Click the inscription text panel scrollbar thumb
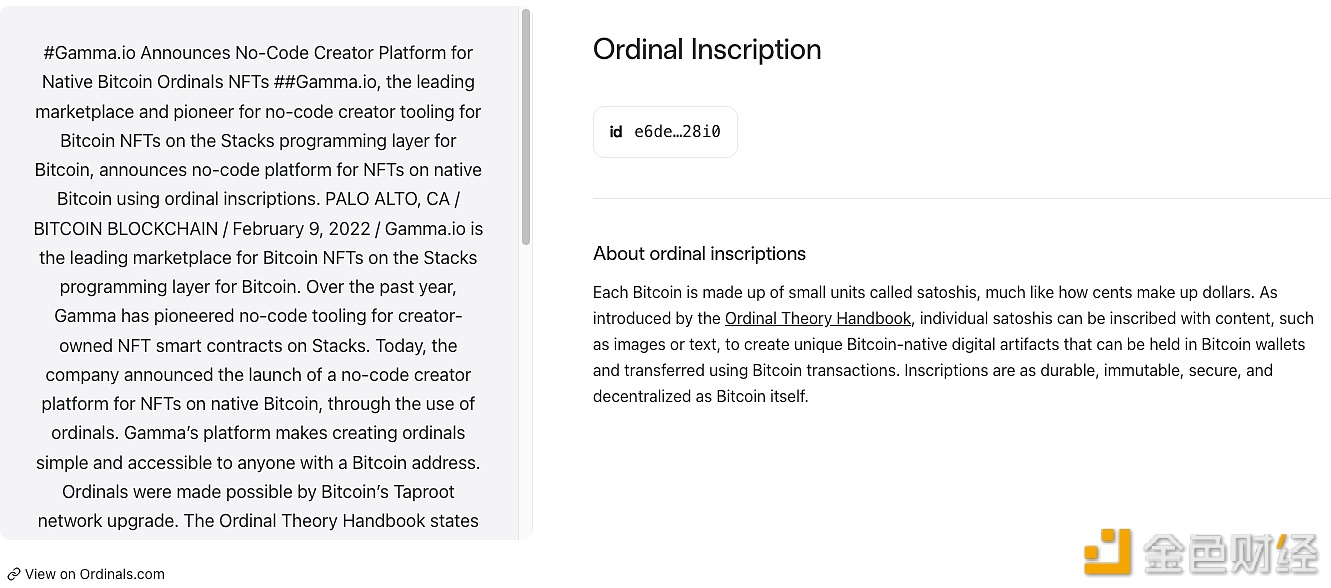The width and height of the screenshot is (1331, 588). point(526,127)
